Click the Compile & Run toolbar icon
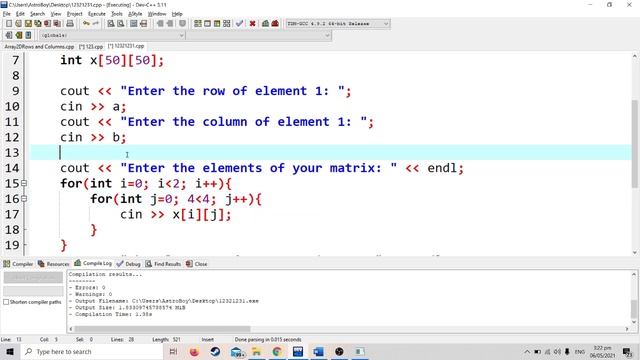Image resolution: width=640 pixels, height=360 pixels. tap(217, 24)
